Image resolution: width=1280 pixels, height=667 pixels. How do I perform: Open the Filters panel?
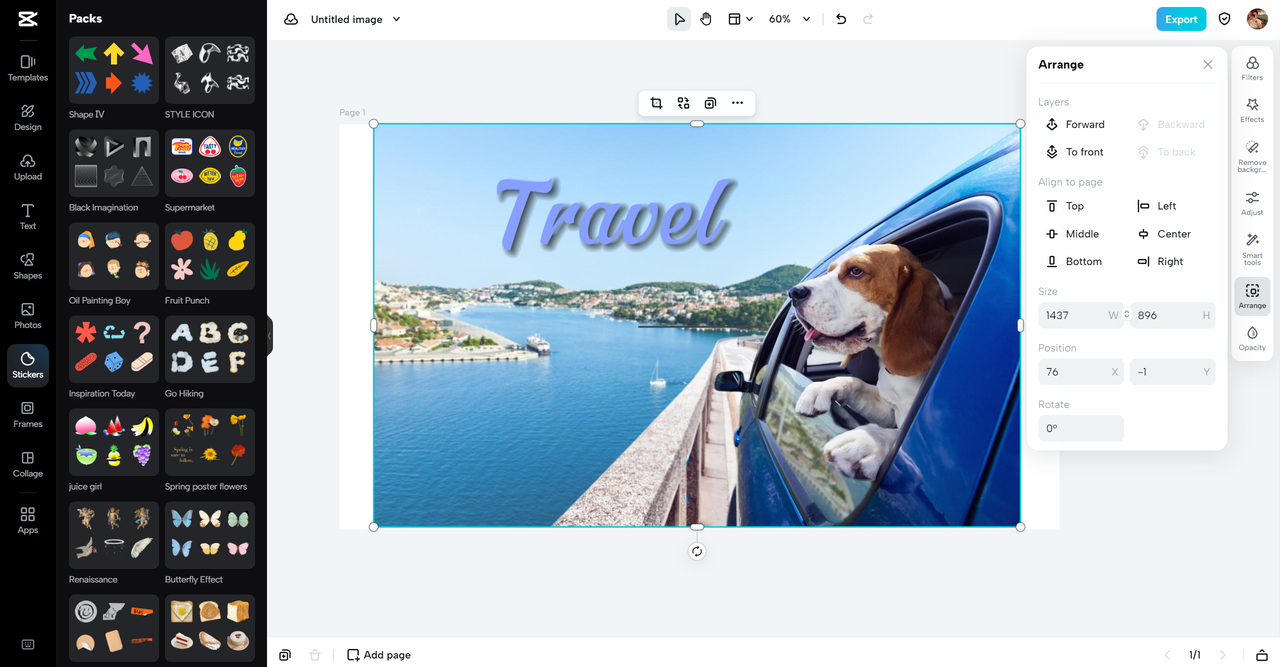[1251, 67]
